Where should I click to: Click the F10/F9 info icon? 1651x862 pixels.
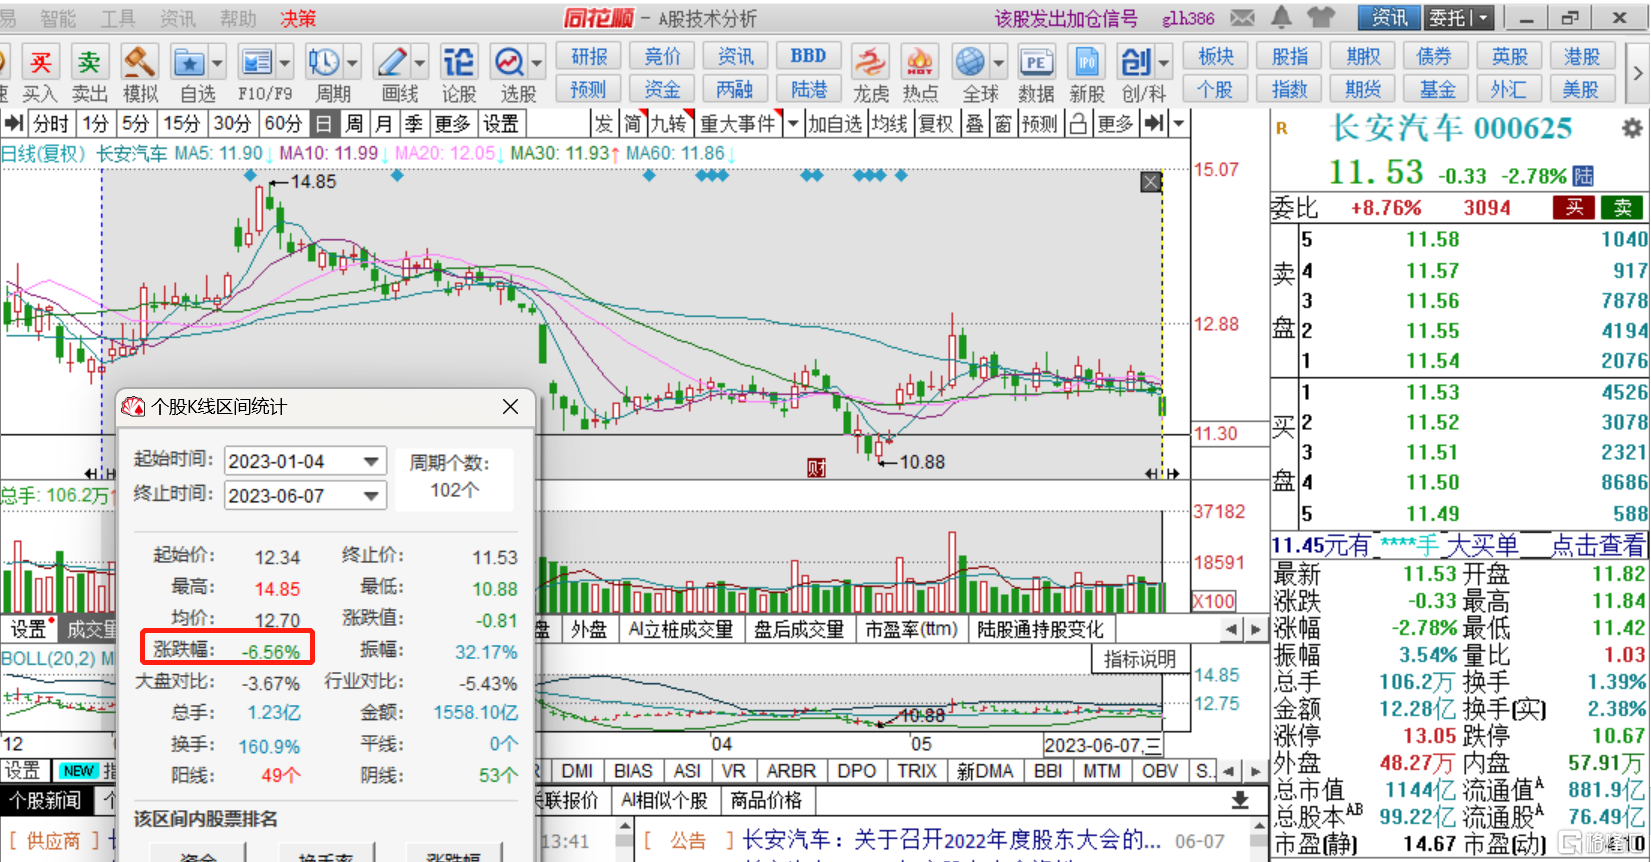tap(257, 63)
